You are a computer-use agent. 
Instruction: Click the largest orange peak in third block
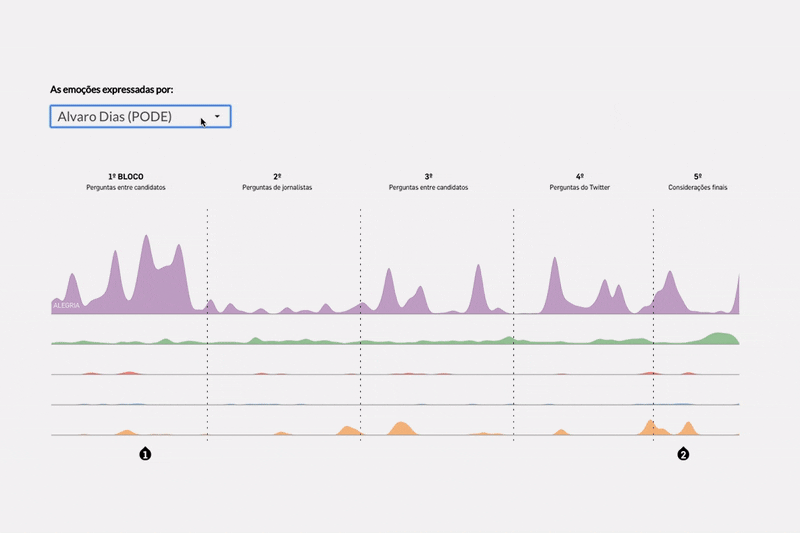[x=401, y=428]
